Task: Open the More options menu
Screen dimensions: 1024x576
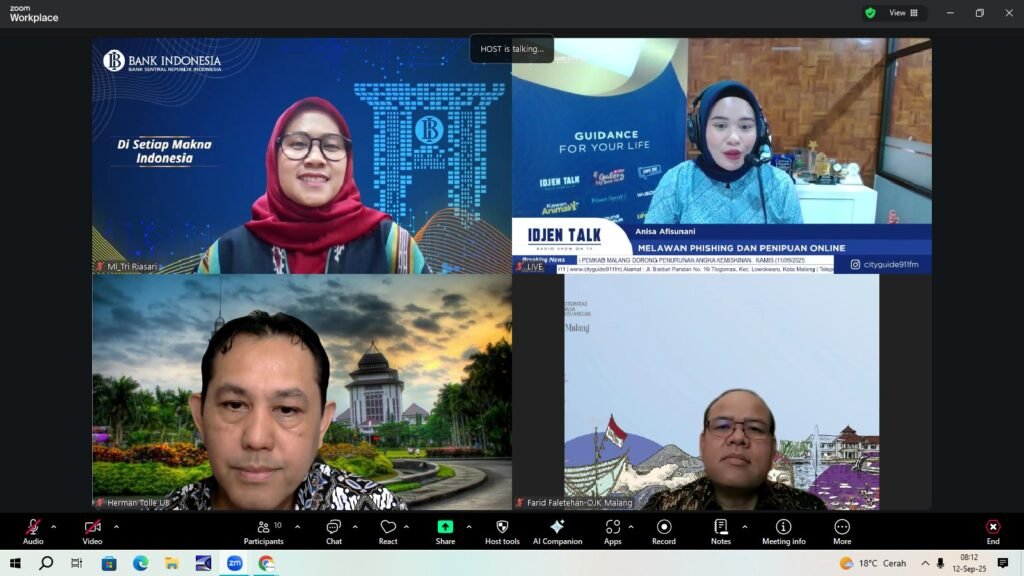Action: click(x=842, y=532)
